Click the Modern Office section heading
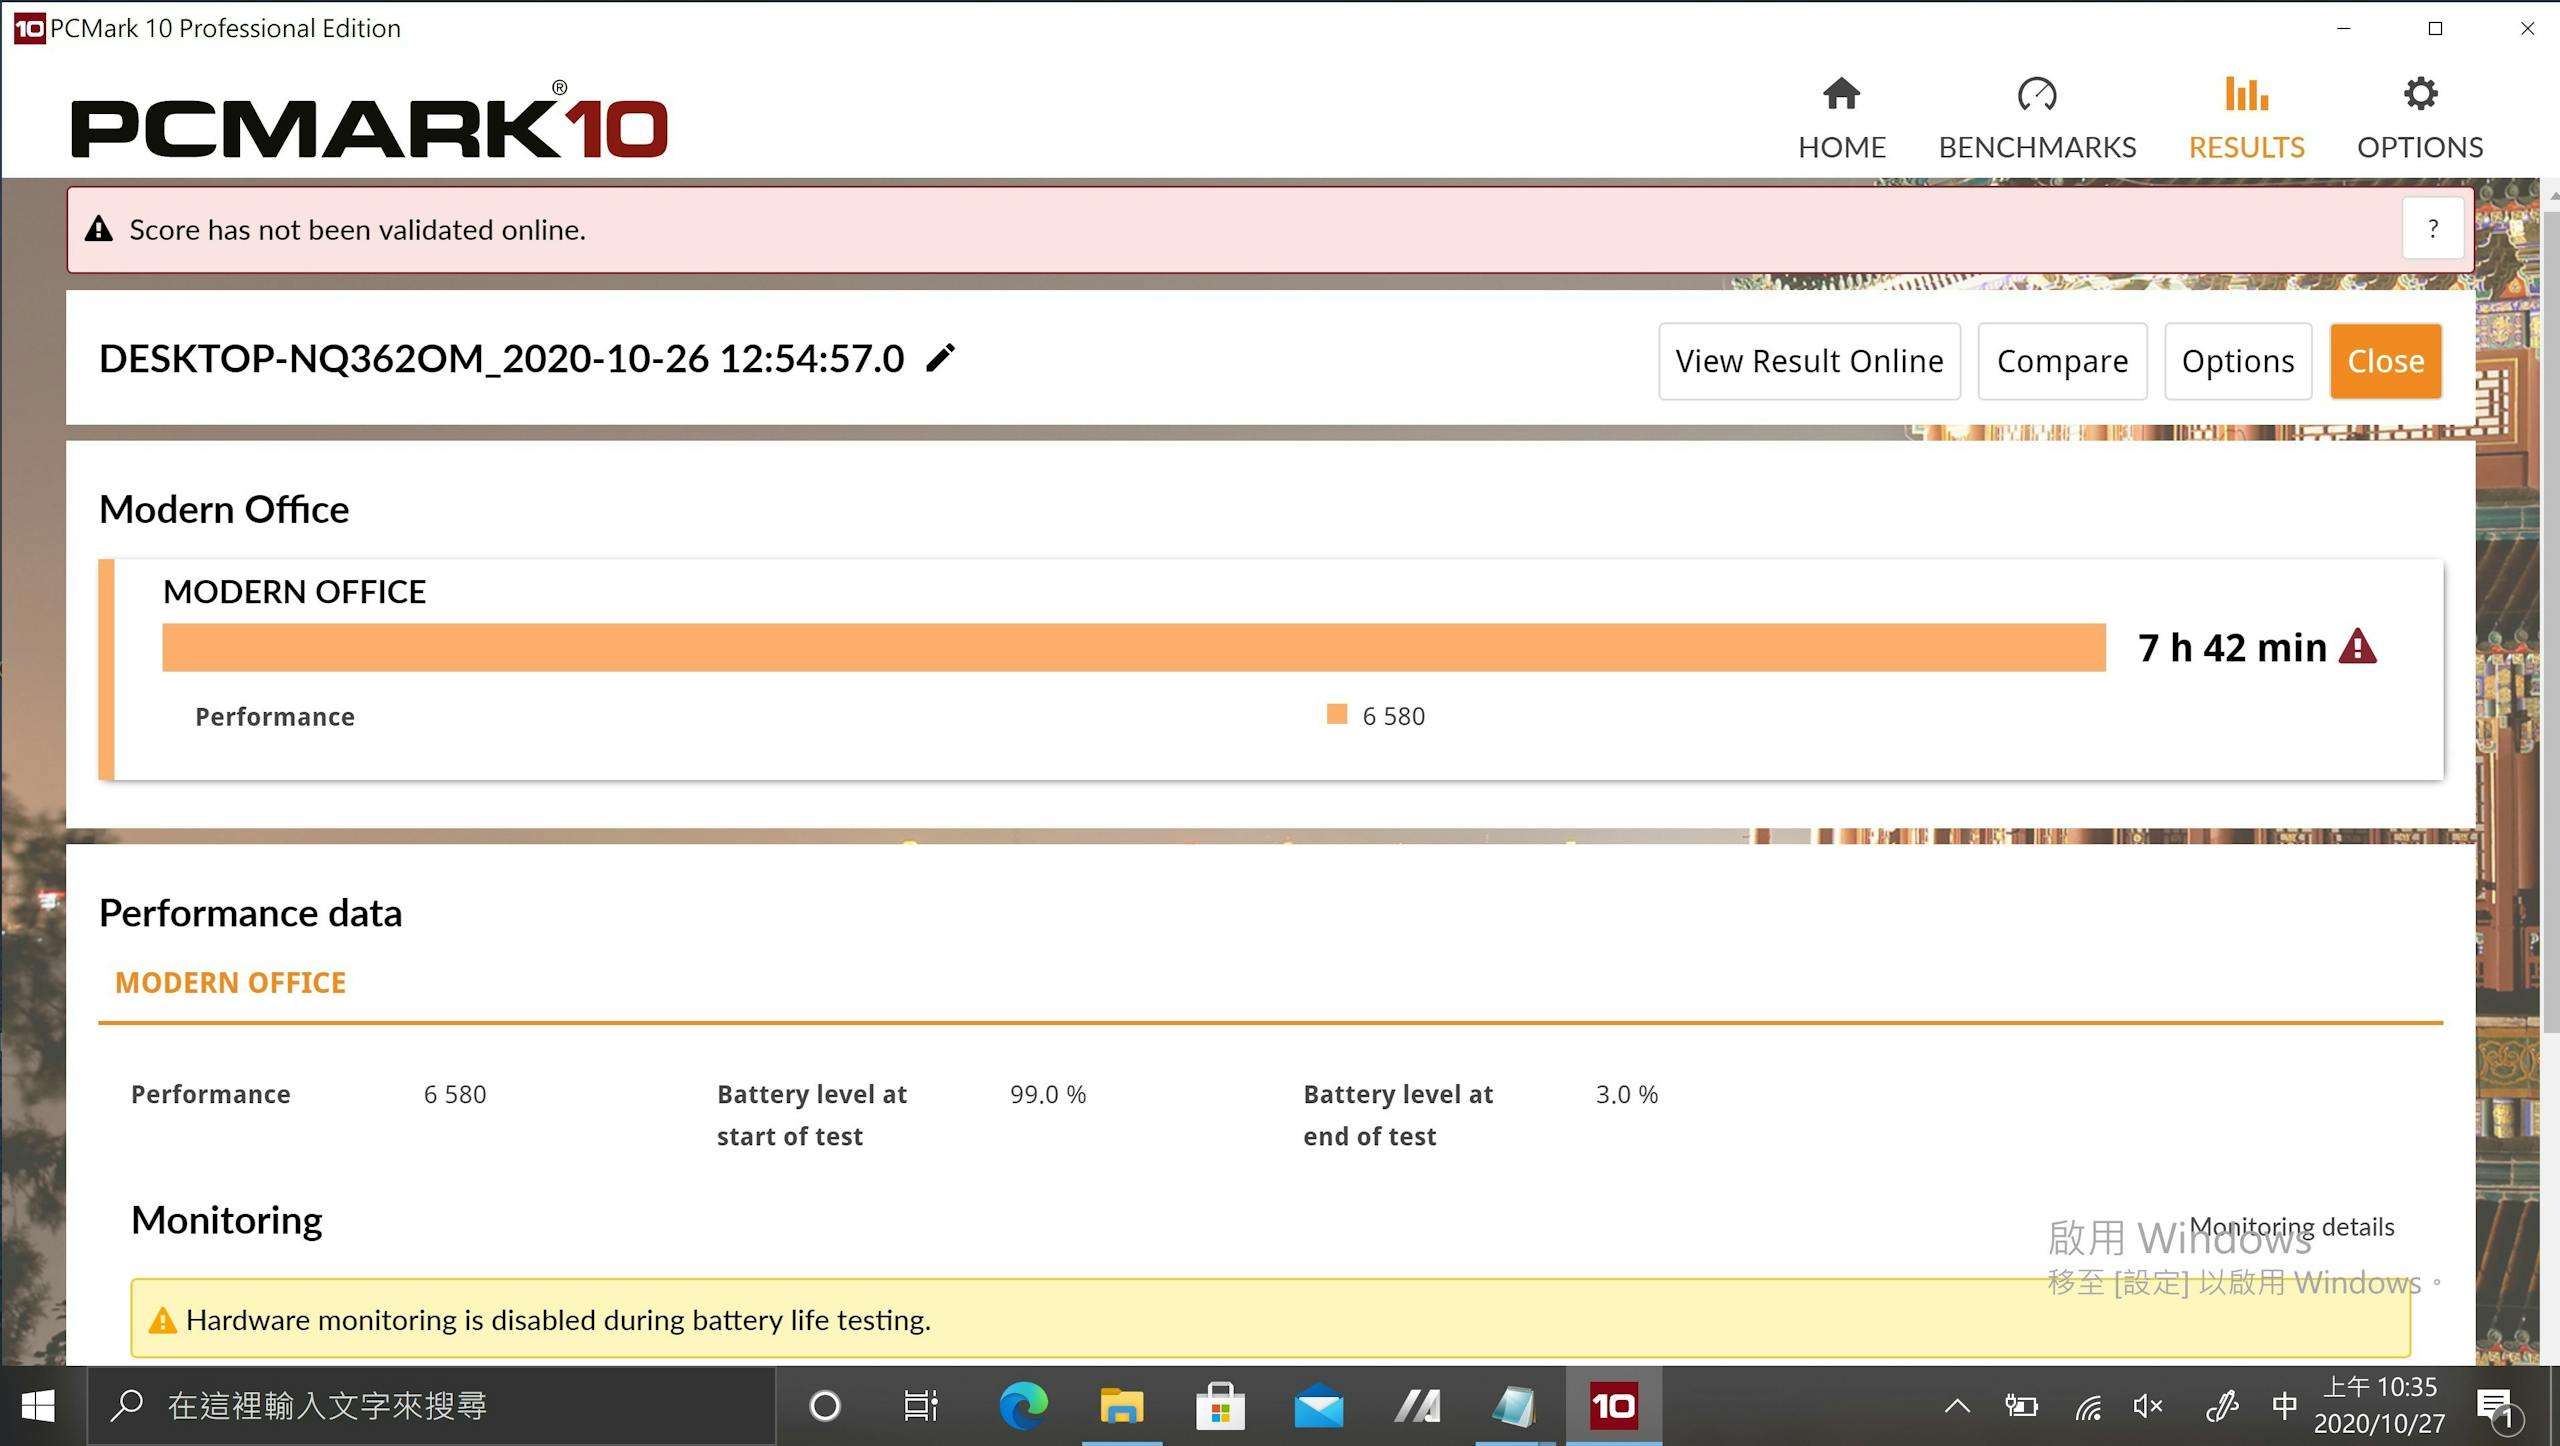The image size is (2560, 1446). pos(224,510)
